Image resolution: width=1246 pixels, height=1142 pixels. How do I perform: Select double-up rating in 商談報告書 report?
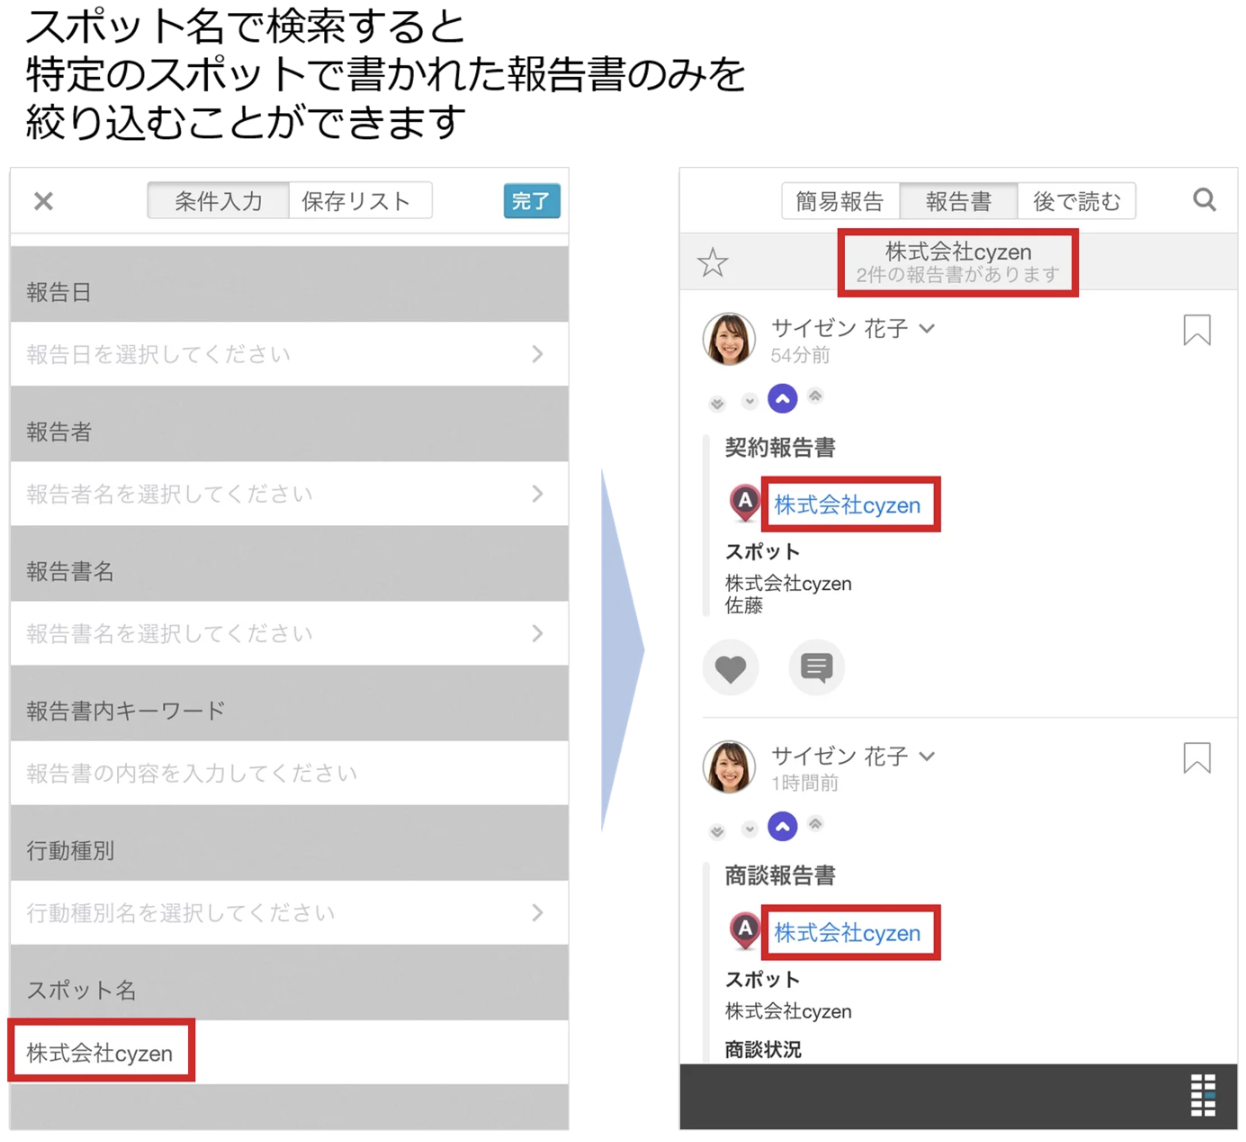click(x=815, y=824)
